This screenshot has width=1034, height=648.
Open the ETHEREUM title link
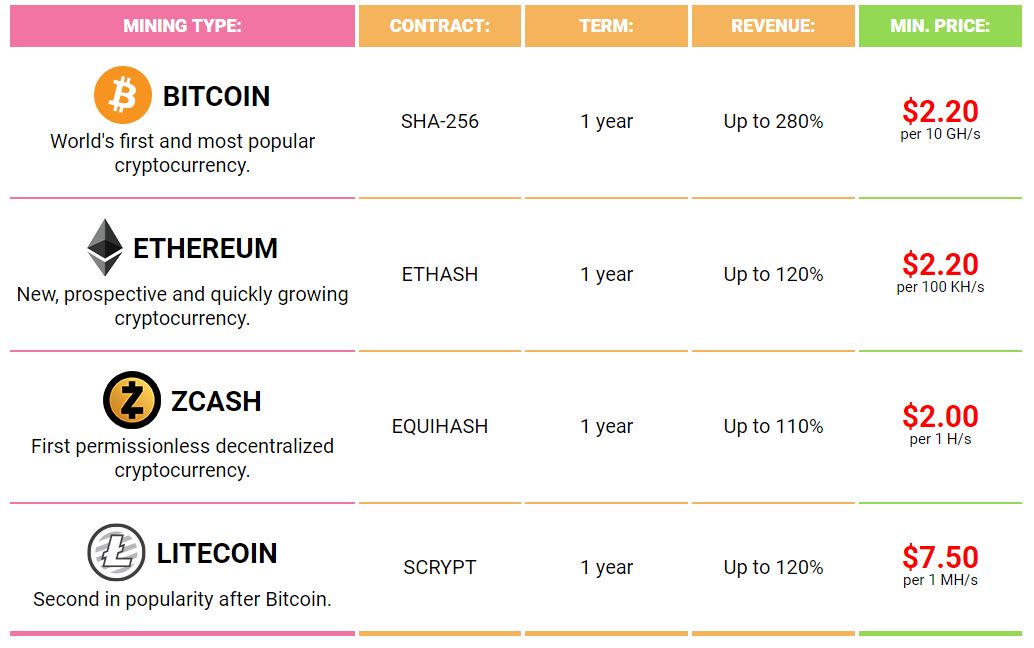point(205,248)
